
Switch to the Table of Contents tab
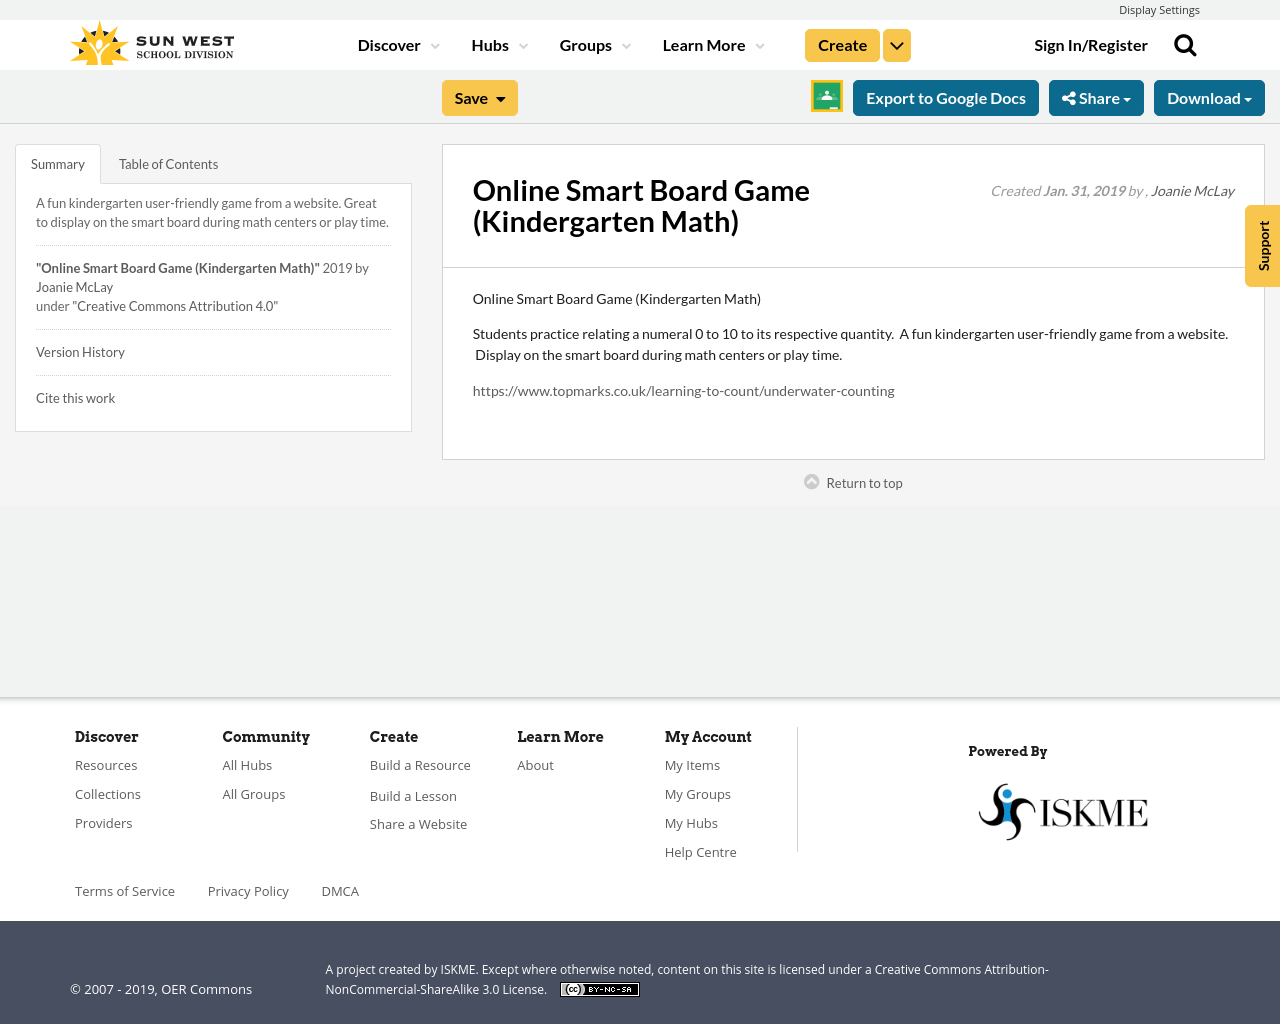(168, 164)
